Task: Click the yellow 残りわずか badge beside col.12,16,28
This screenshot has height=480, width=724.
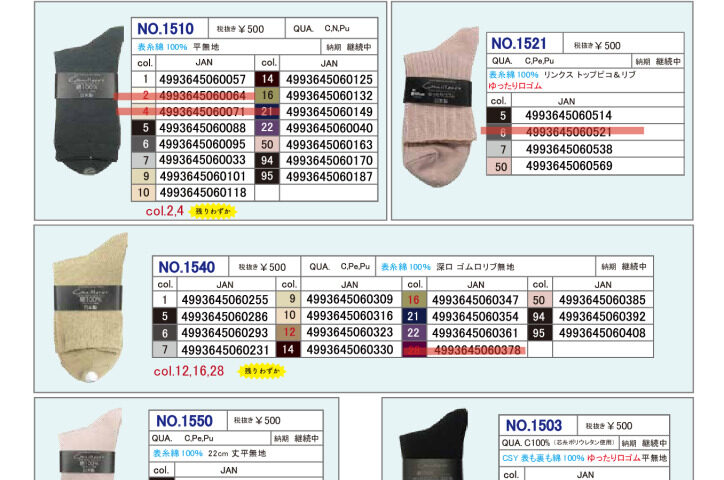Action: [260, 371]
